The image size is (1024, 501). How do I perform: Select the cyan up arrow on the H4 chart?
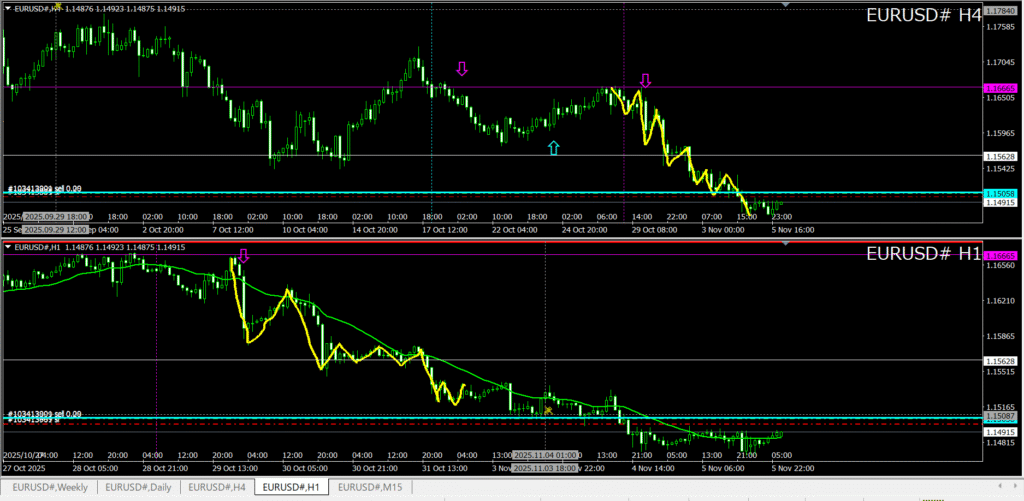pos(553,148)
